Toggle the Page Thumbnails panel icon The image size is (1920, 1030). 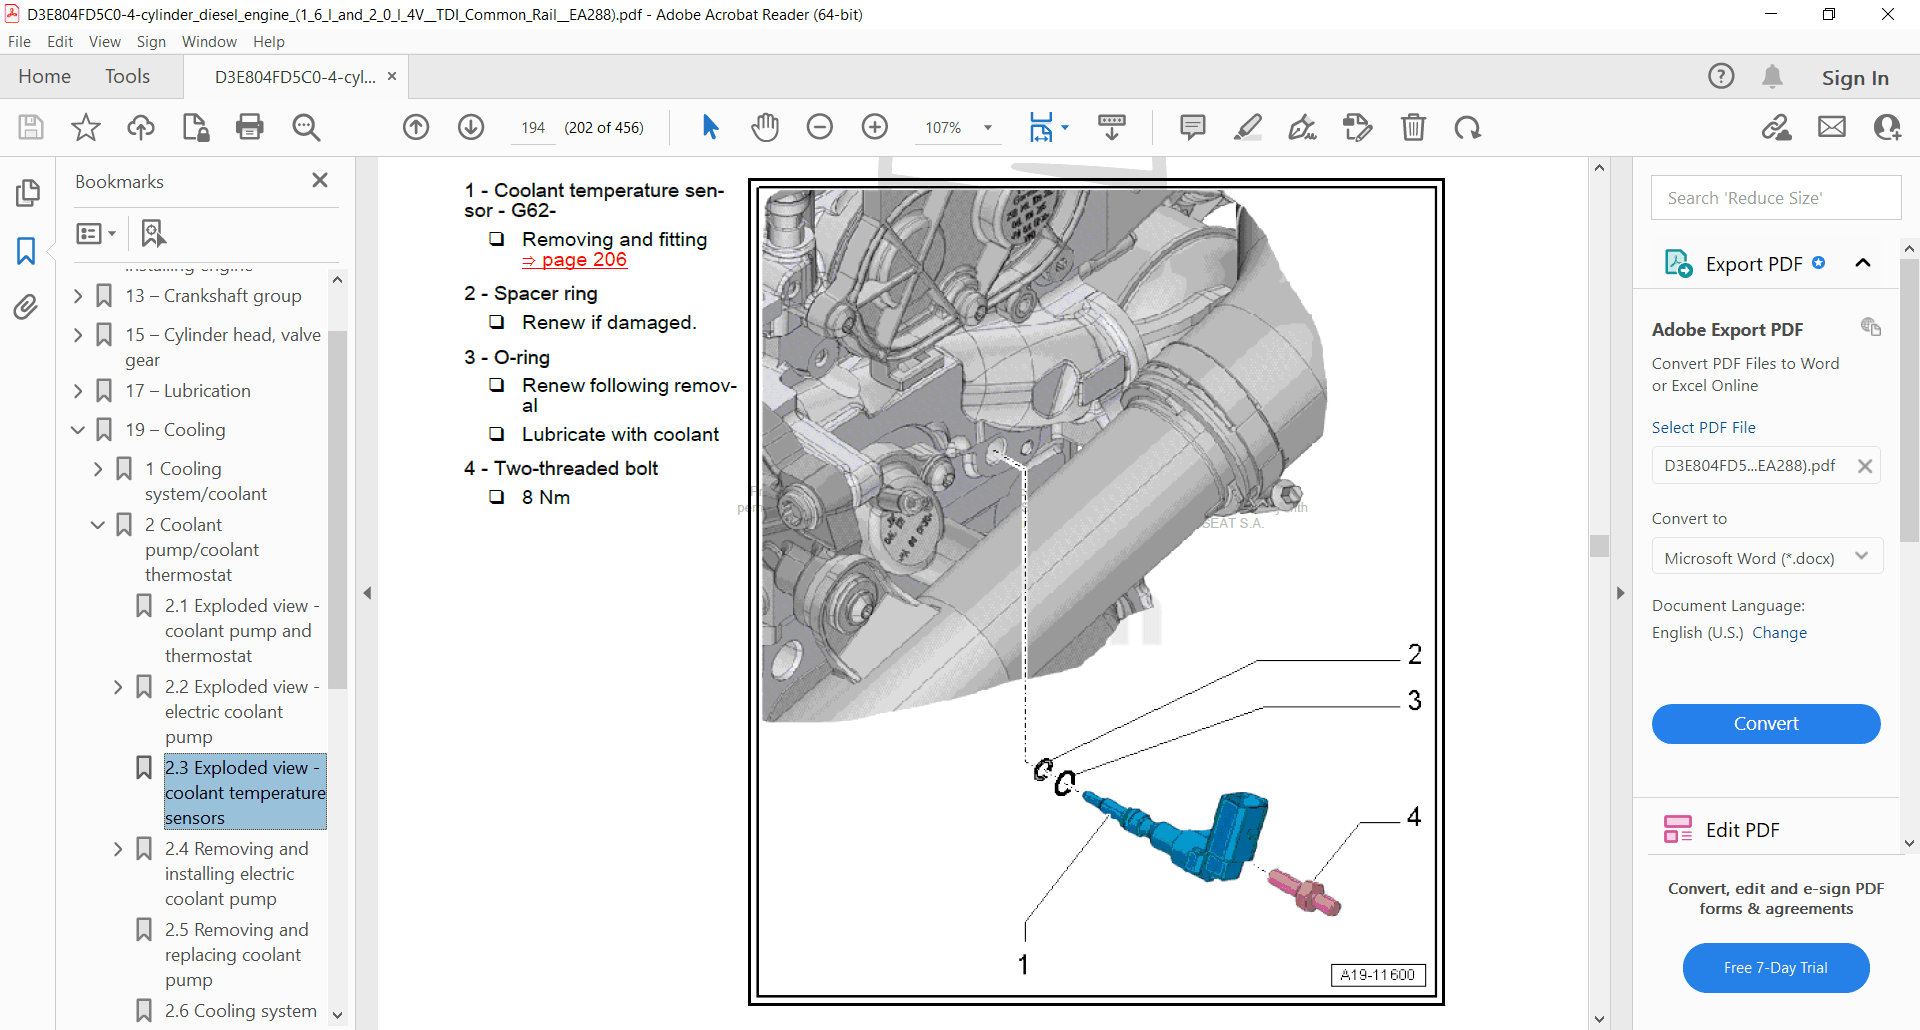(x=27, y=193)
